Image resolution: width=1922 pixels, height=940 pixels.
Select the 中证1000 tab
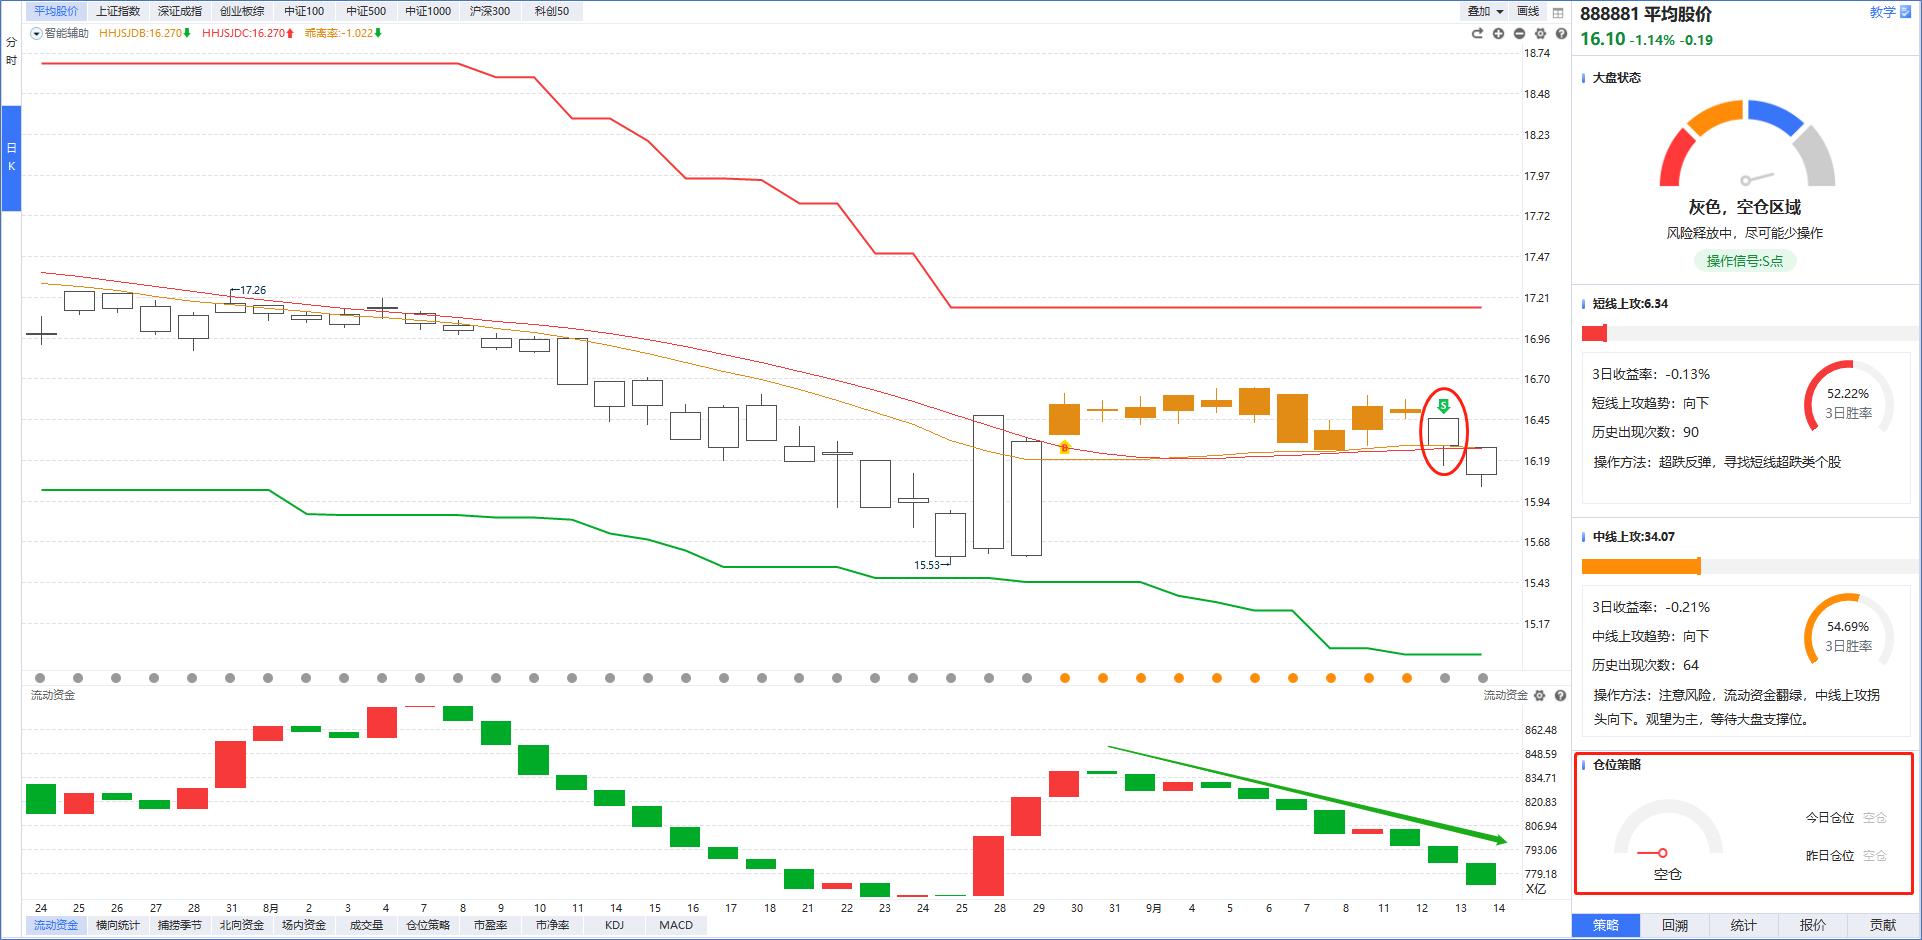428,11
